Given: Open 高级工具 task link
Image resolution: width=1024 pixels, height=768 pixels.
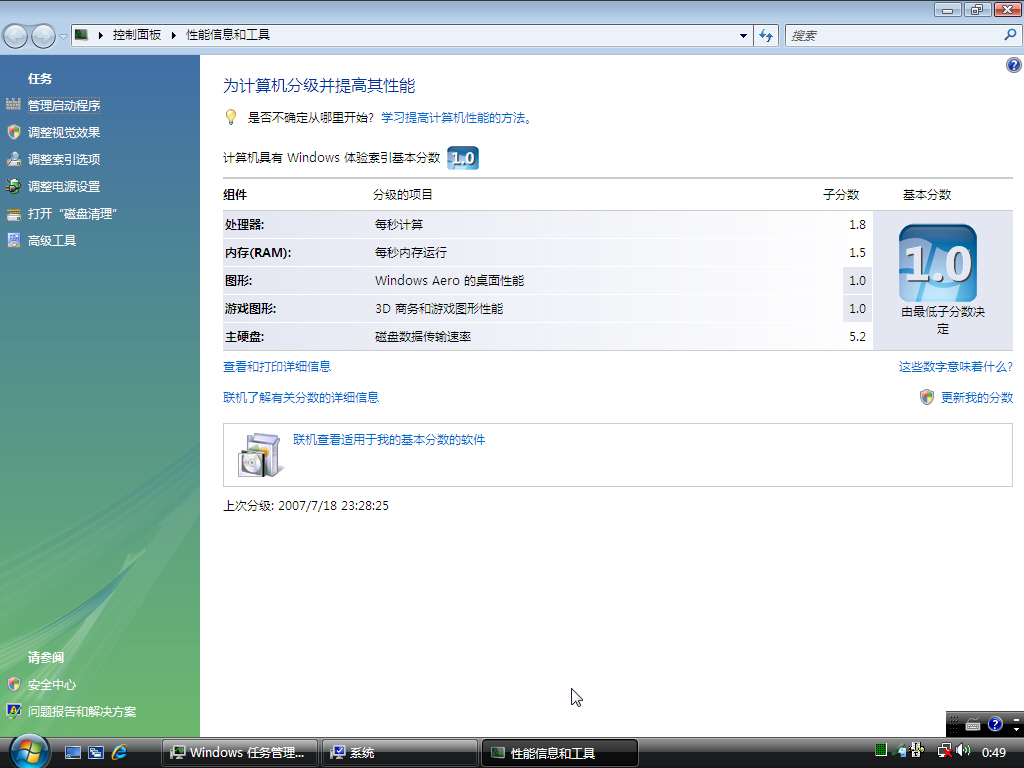Looking at the screenshot, I should point(52,240).
